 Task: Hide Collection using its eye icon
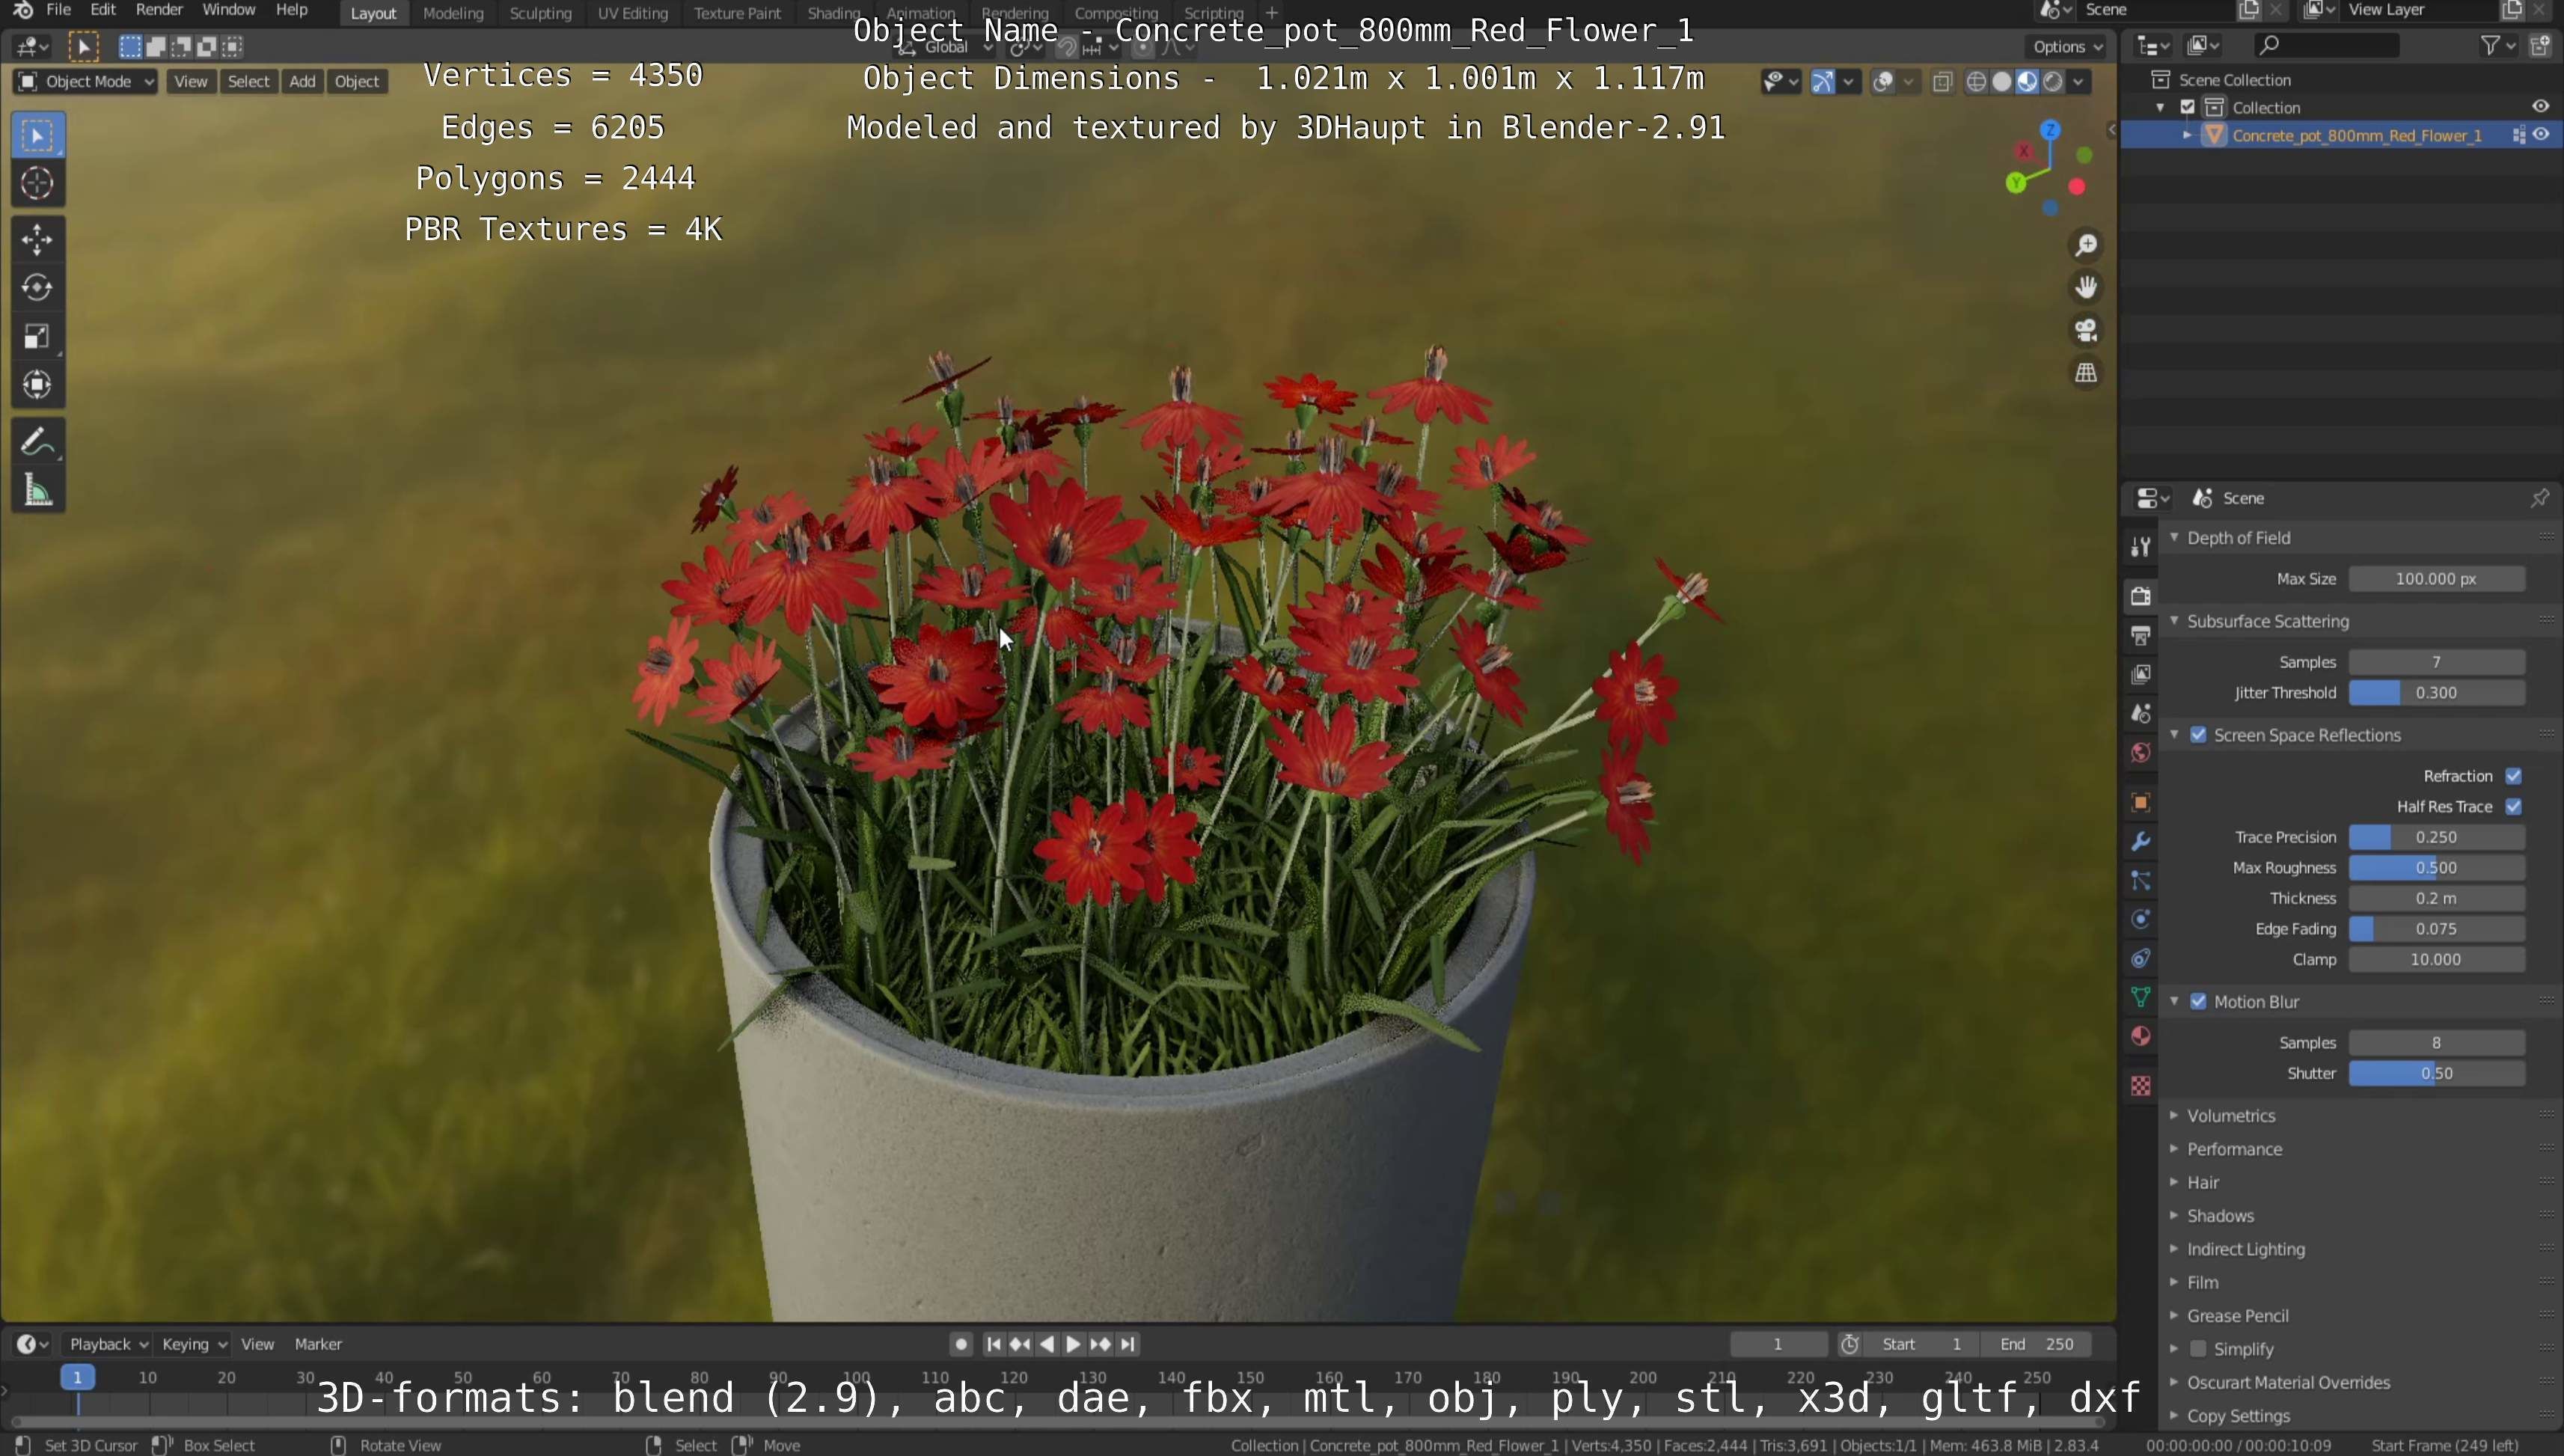[x=2541, y=107]
